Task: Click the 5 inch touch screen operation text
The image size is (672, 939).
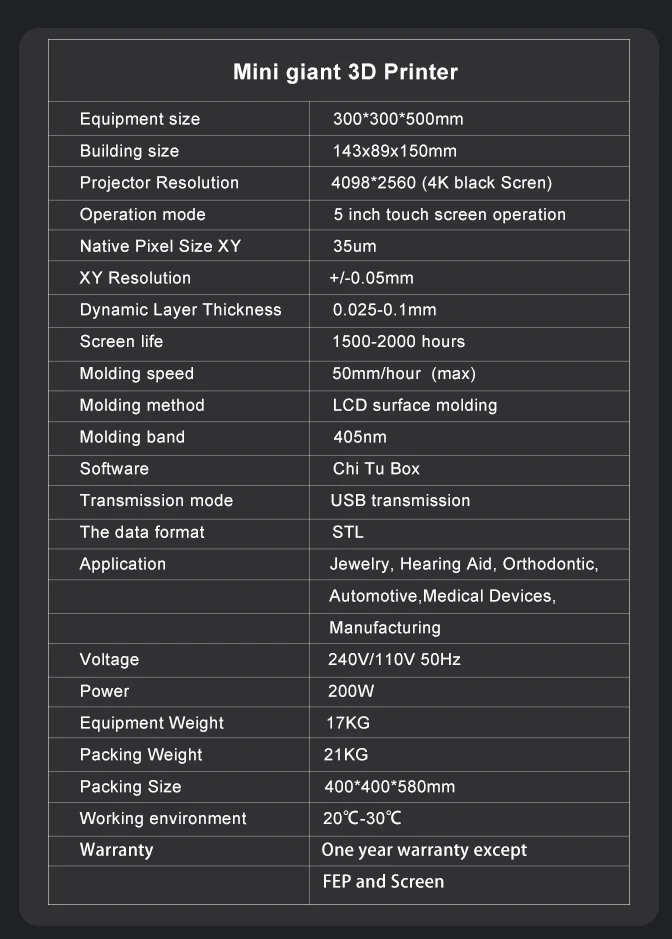Action: (x=449, y=215)
